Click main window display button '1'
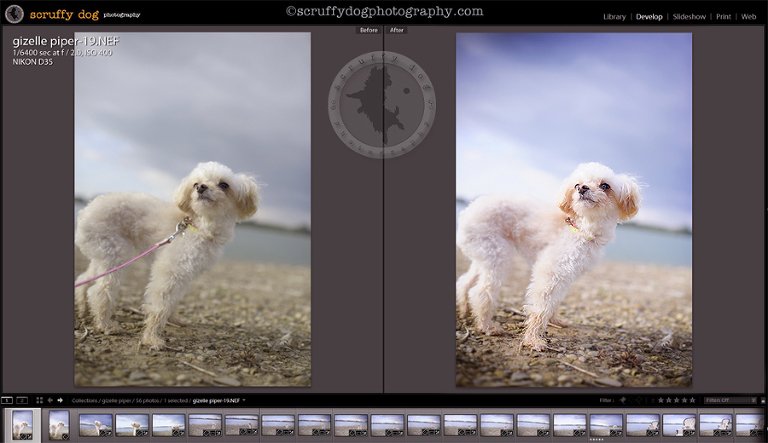The image size is (768, 443). pyautogui.click(x=6, y=400)
